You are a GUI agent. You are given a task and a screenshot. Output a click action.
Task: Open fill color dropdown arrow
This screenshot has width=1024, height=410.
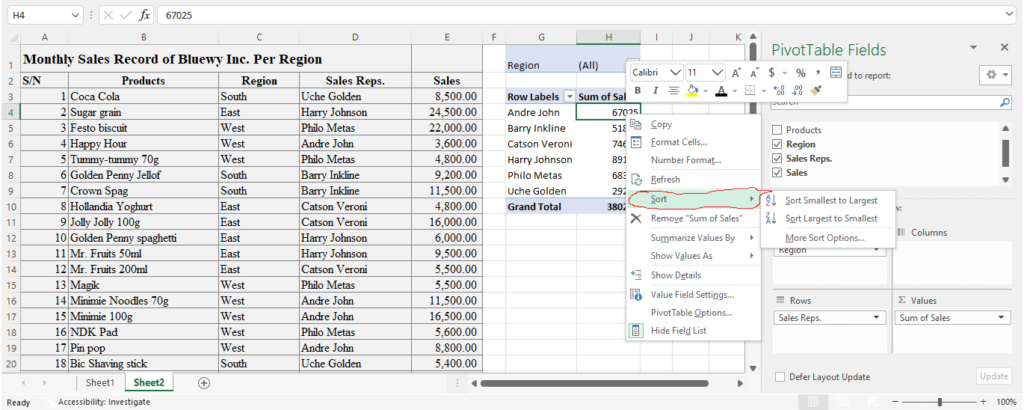pos(705,91)
